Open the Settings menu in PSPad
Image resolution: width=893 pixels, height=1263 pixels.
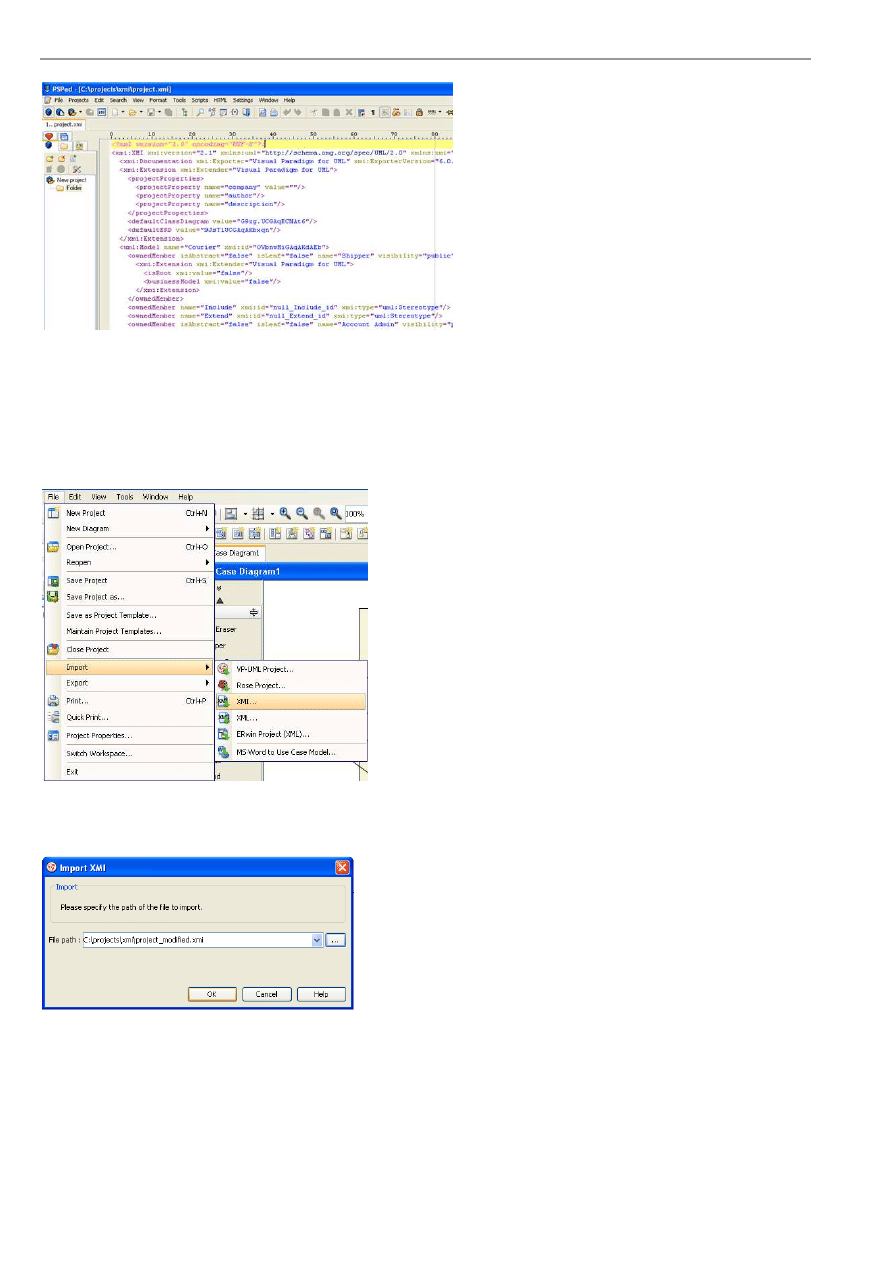[x=243, y=100]
